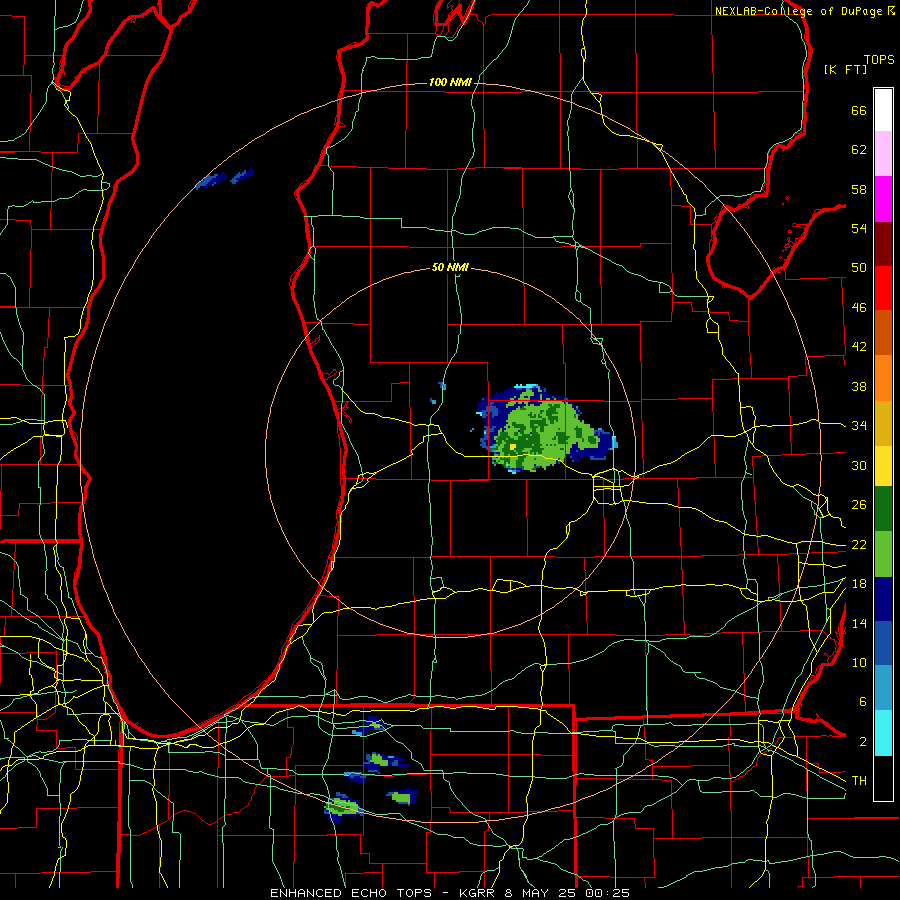Select the dark green legend swatch
The image size is (900, 900).
point(883,509)
